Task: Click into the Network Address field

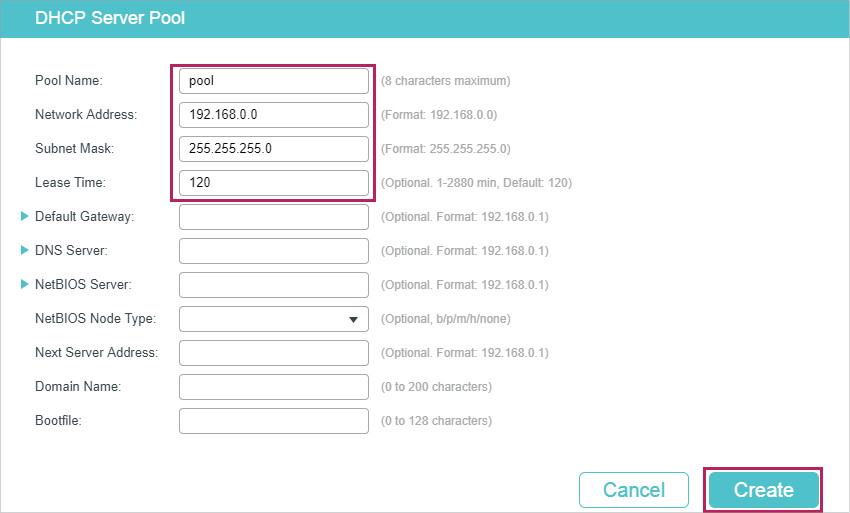Action: [273, 115]
